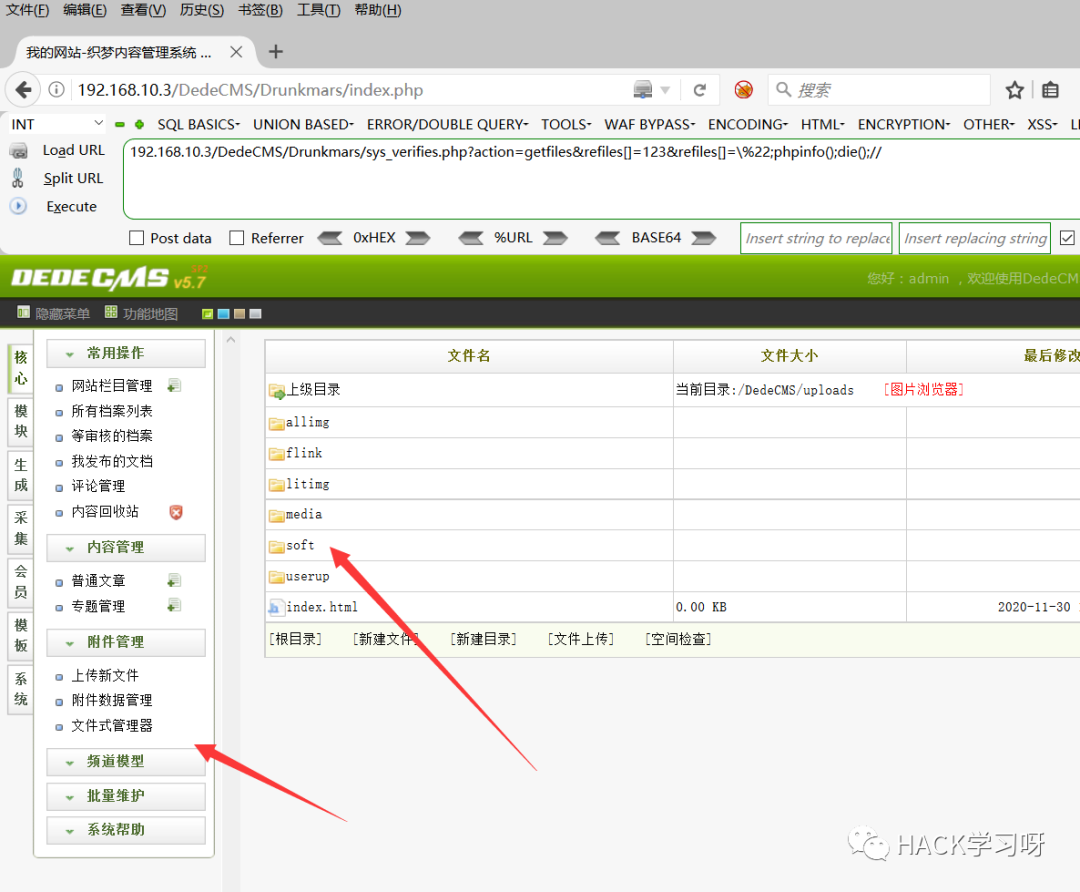The image size is (1080, 892).
Task: Open the library list icon beside the star
Action: [1050, 90]
